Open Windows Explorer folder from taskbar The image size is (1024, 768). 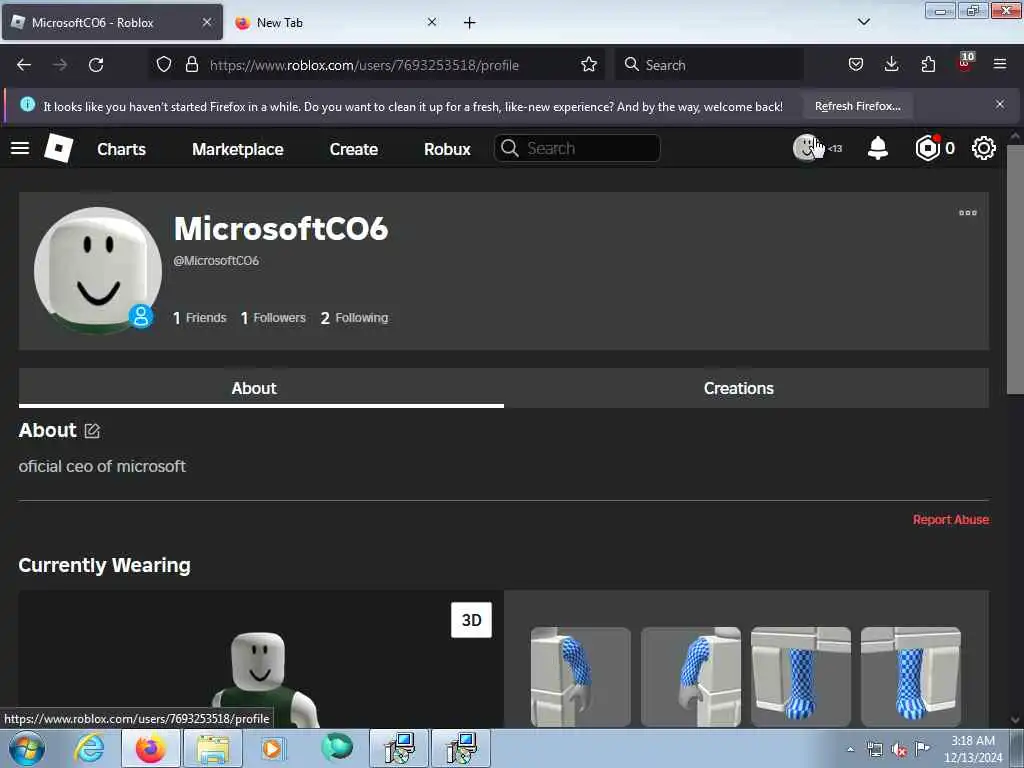point(212,748)
